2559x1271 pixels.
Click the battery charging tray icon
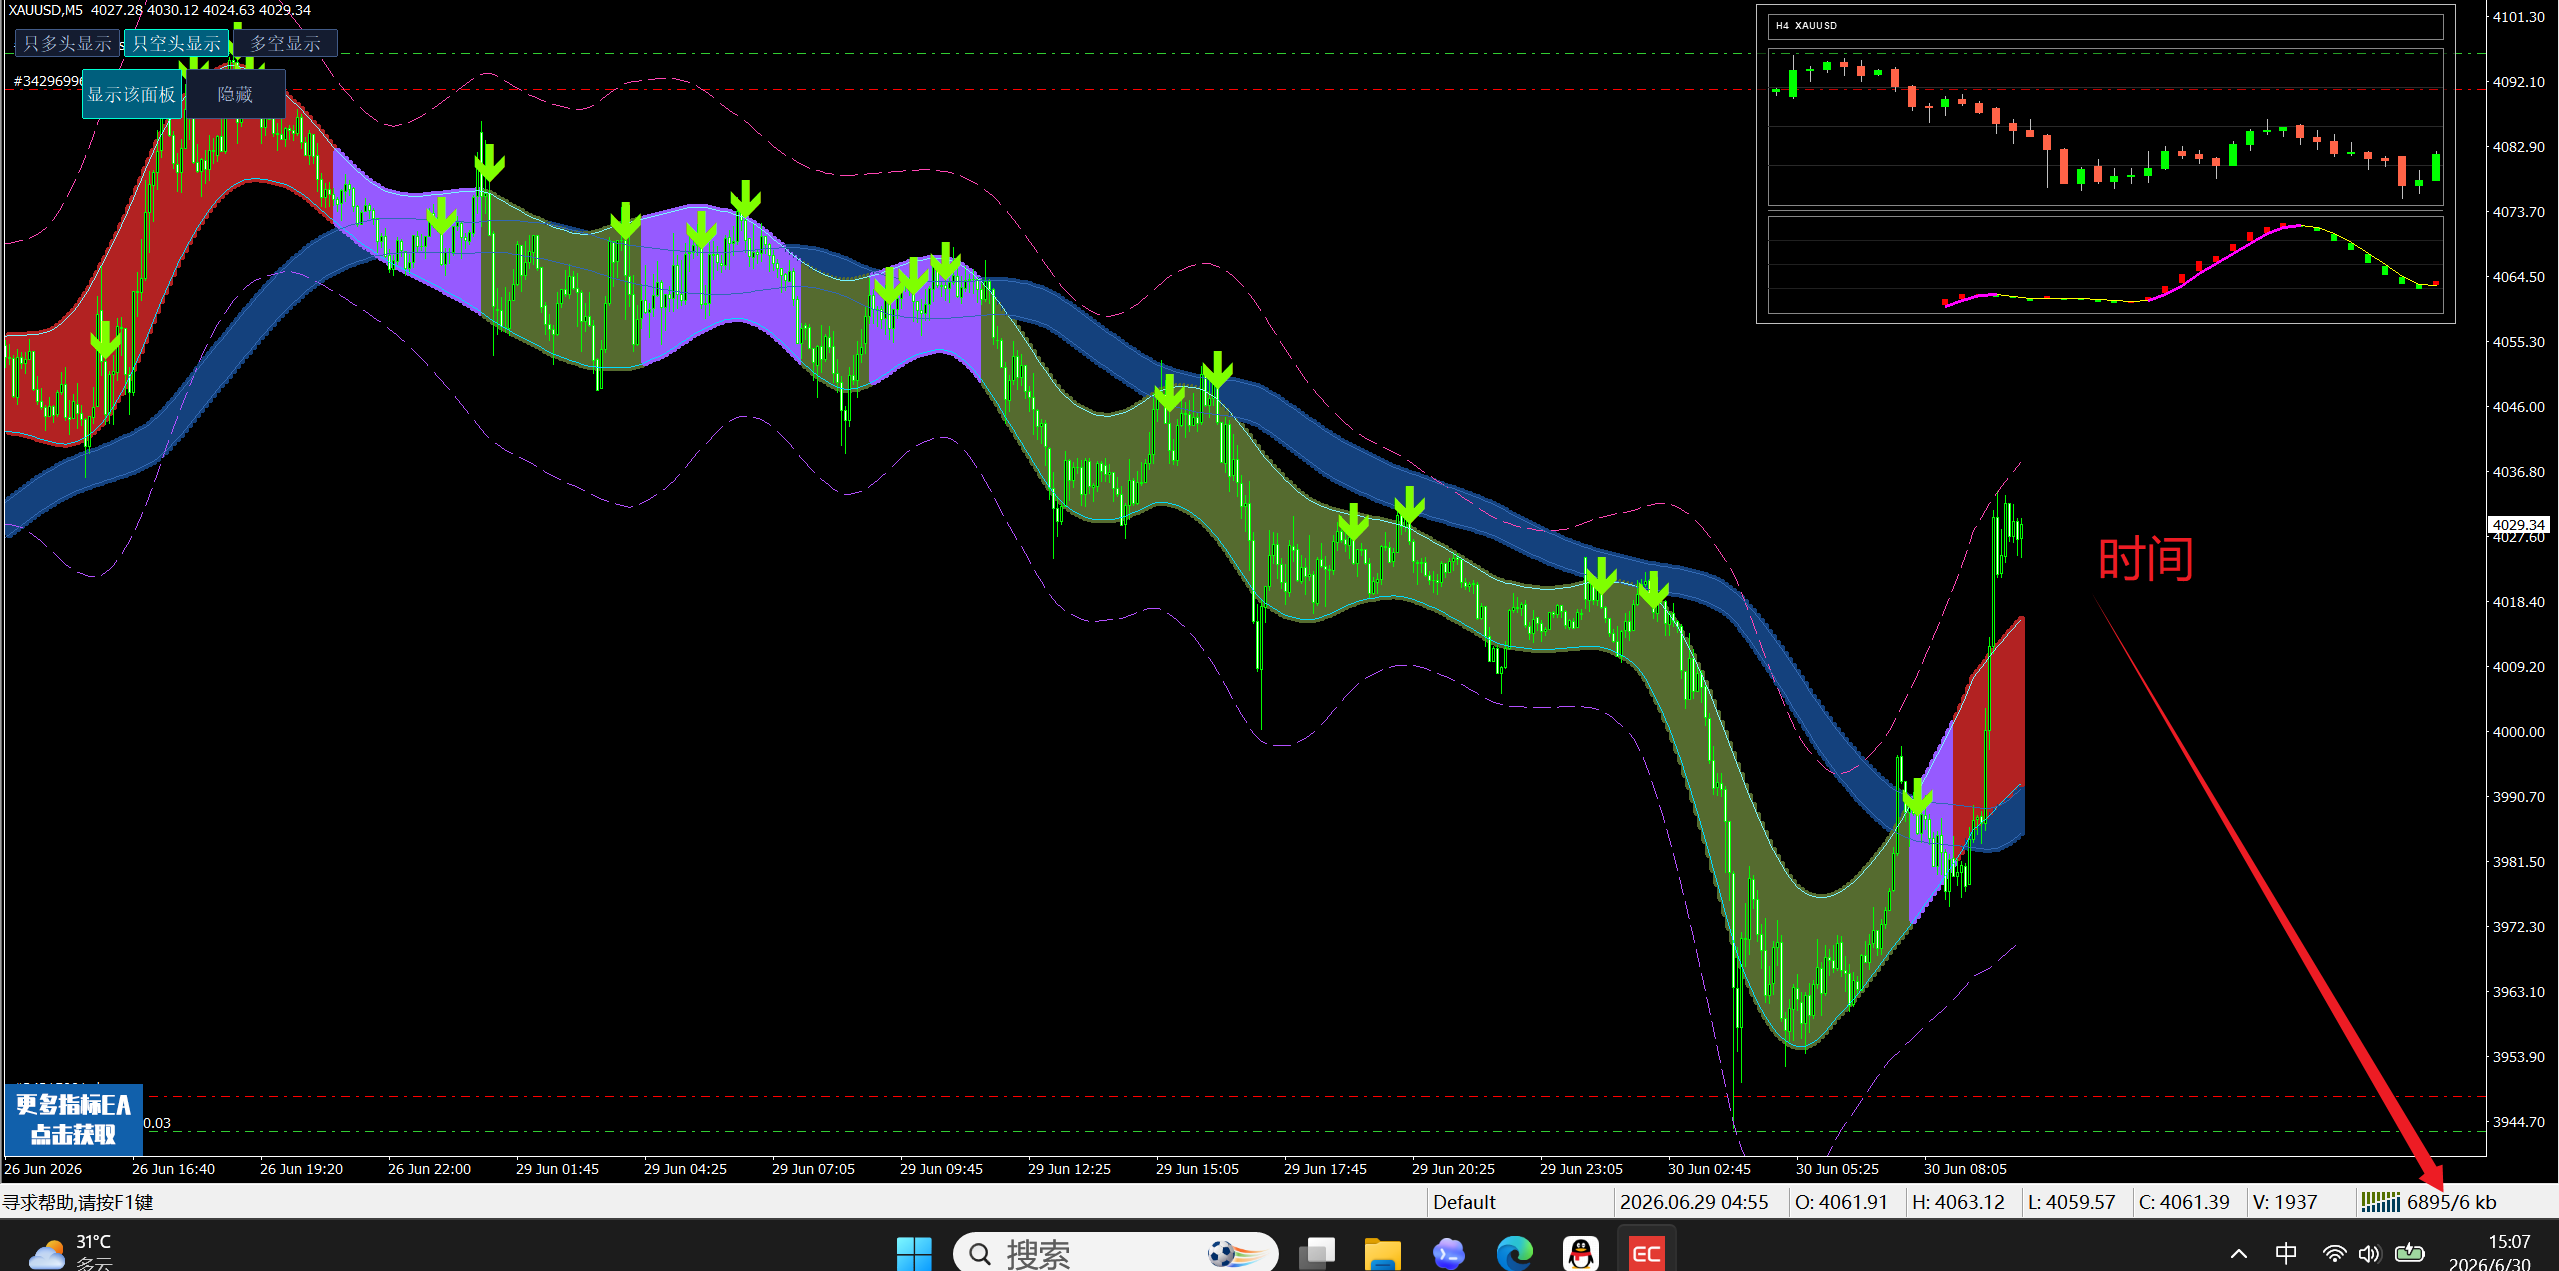coord(2410,1253)
